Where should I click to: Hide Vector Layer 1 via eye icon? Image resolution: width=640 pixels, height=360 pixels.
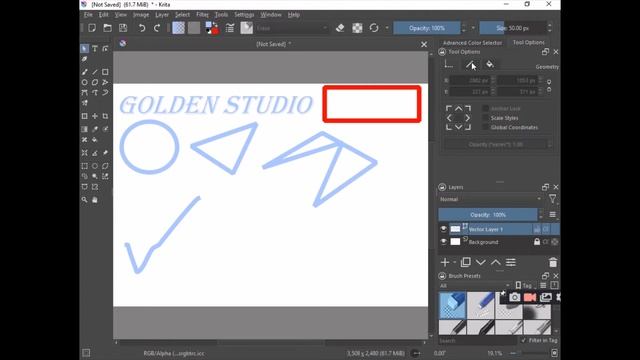click(443, 229)
